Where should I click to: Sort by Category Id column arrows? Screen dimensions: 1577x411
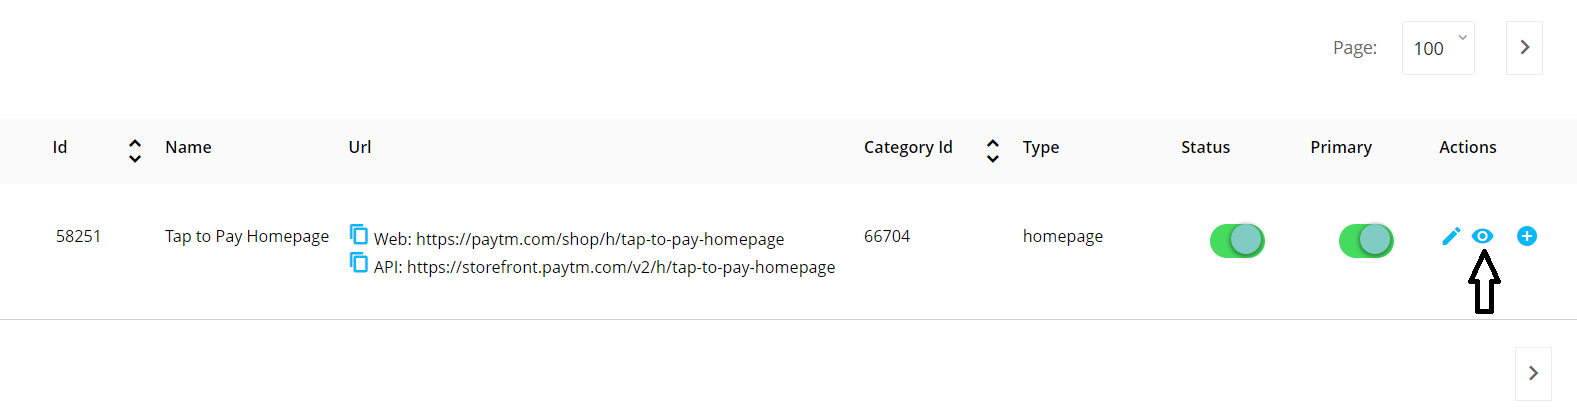pyautogui.click(x=993, y=151)
